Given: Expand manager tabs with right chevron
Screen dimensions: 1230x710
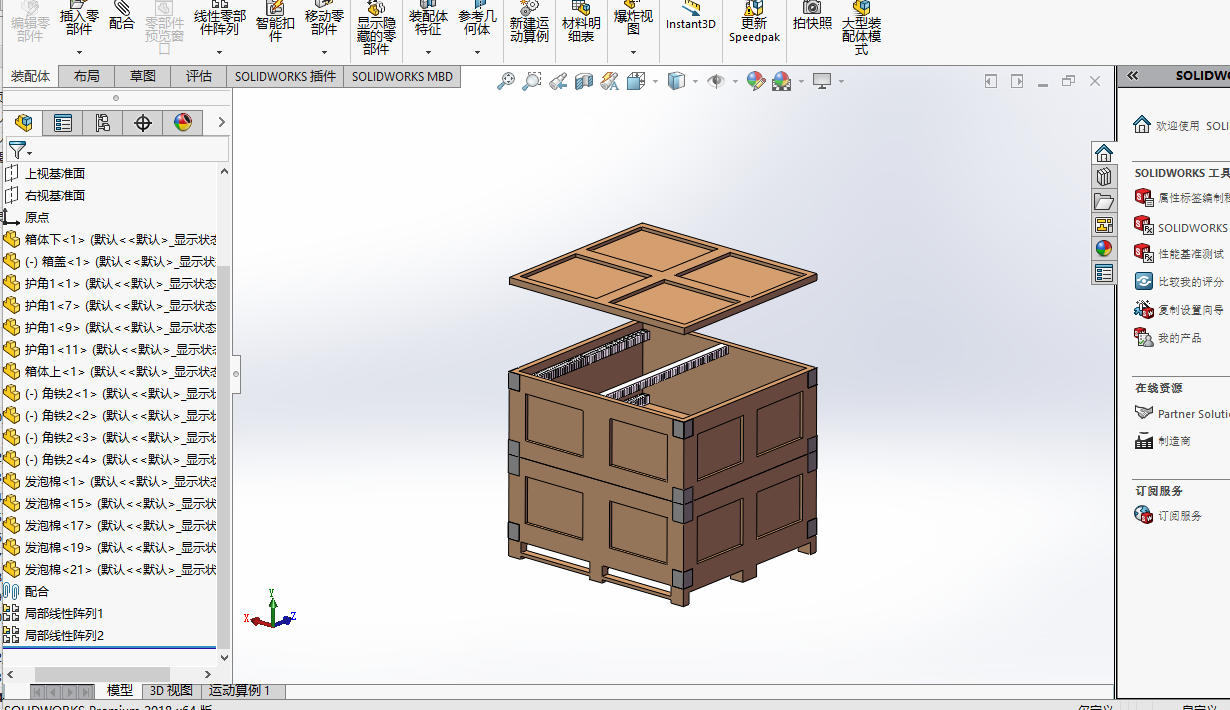Looking at the screenshot, I should 221,123.
